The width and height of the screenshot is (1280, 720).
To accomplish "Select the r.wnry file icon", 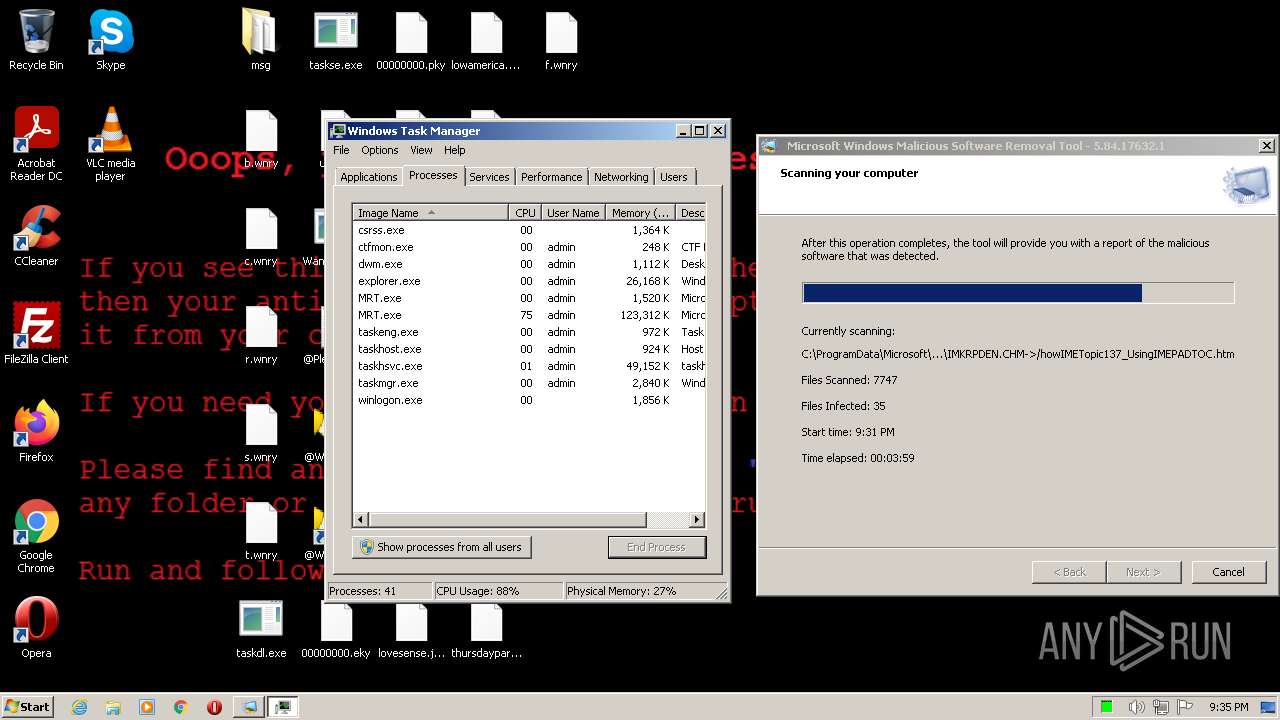I will pyautogui.click(x=261, y=334).
